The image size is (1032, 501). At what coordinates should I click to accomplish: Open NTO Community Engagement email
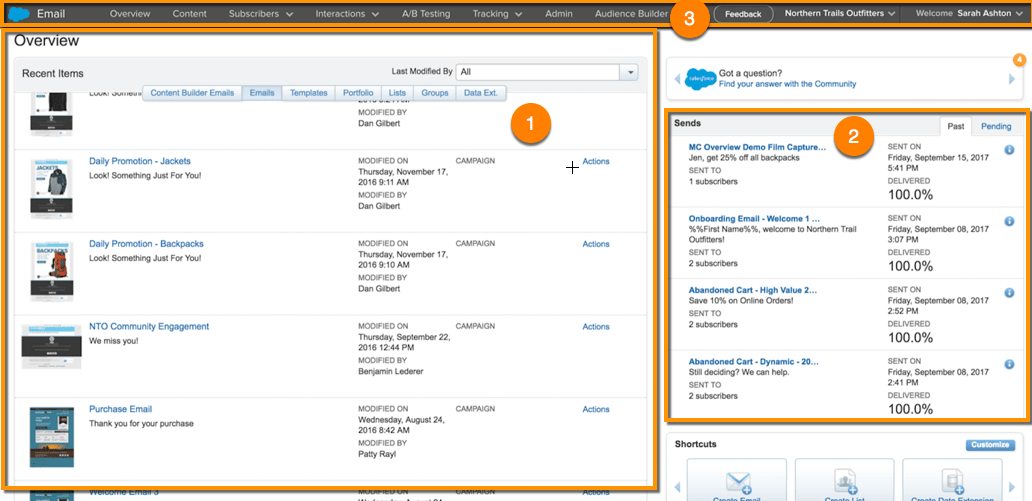149,327
